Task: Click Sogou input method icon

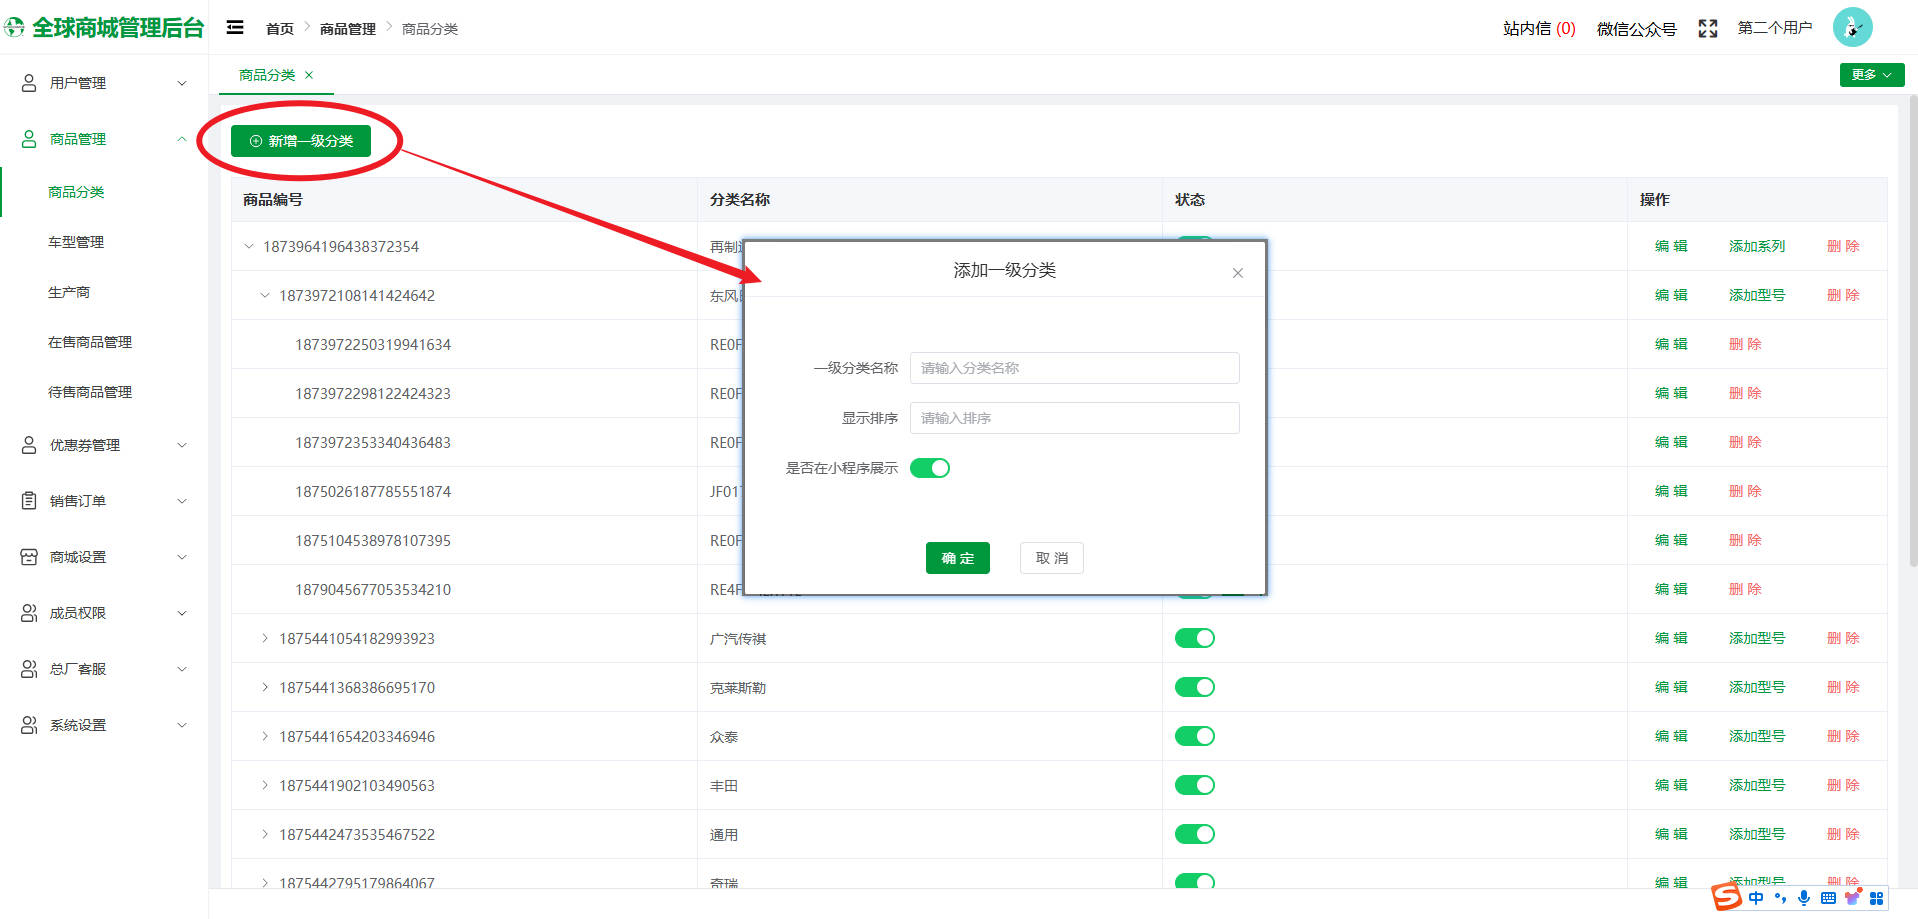Action: click(1726, 897)
